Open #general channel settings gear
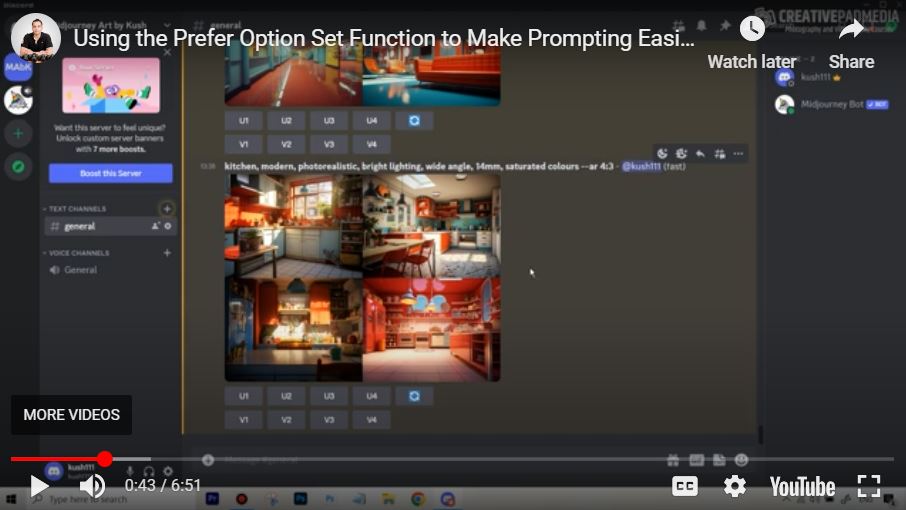The height and width of the screenshot is (510, 906). [x=168, y=226]
